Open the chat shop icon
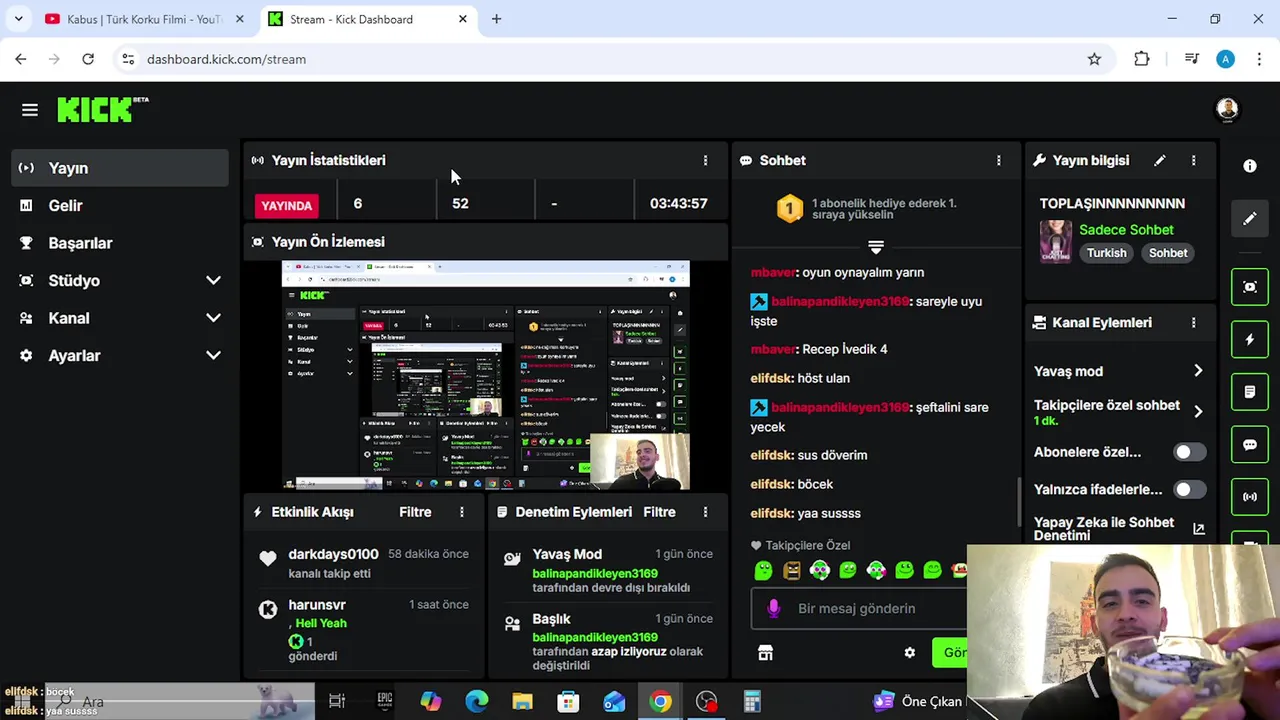This screenshot has height=720, width=1280. click(765, 652)
